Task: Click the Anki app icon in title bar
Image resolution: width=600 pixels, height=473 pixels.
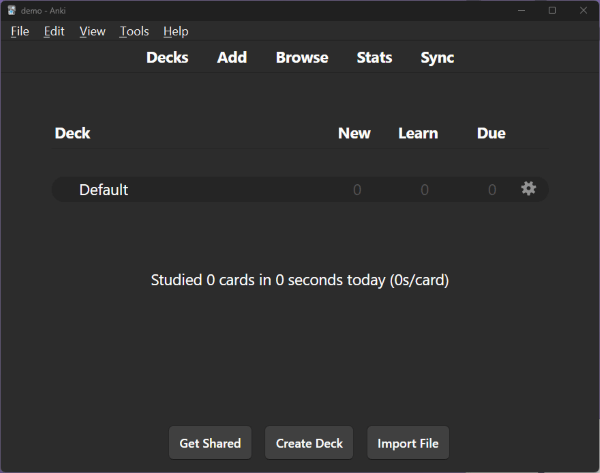Action: pos(11,10)
